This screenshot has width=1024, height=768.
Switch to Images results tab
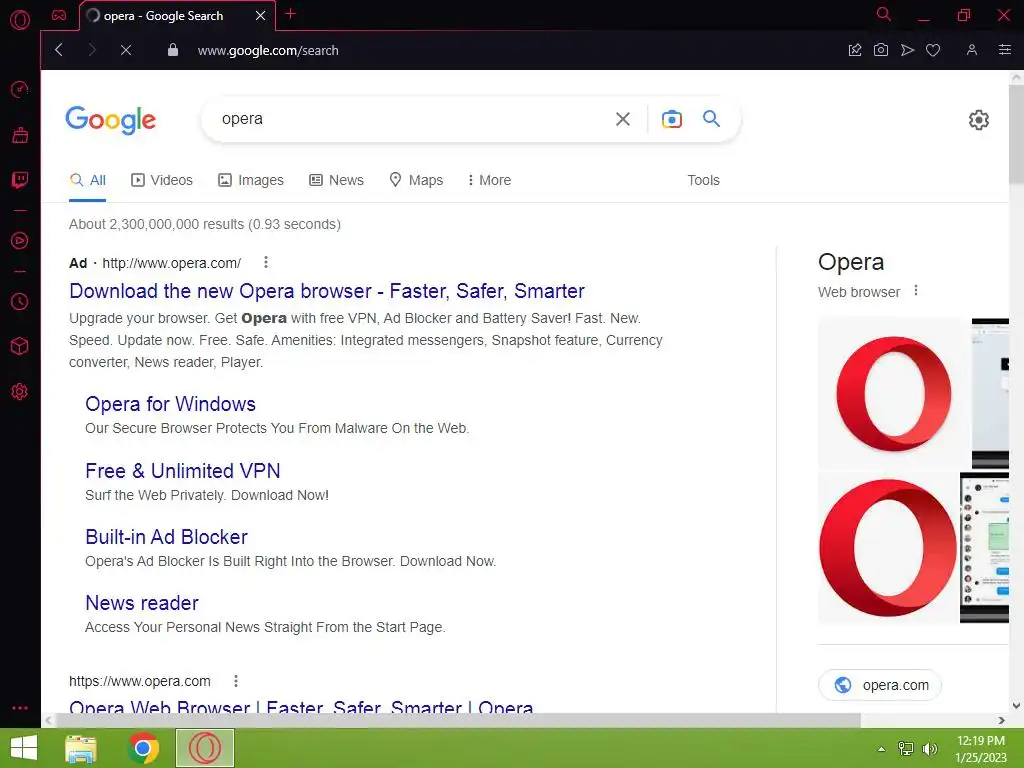251,180
